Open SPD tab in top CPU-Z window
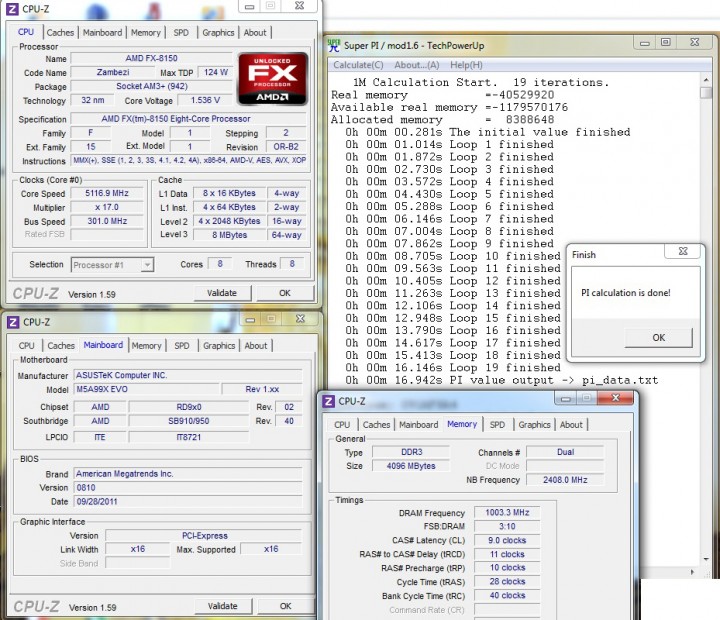 click(x=181, y=33)
